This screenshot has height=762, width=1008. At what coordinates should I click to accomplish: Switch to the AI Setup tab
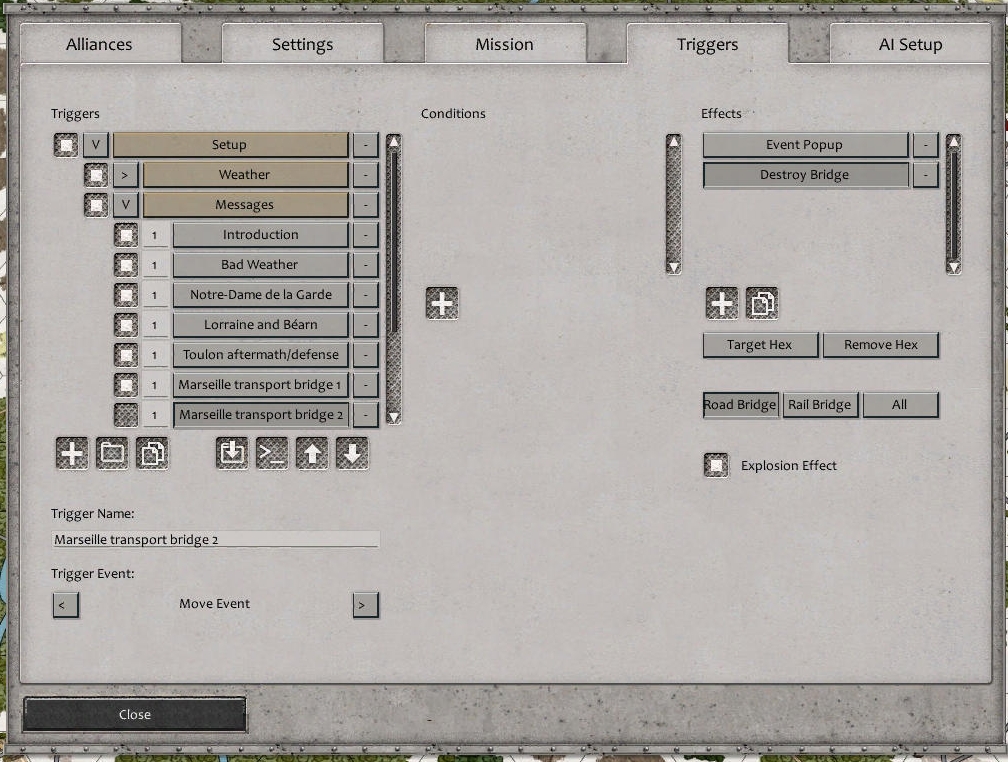tap(909, 44)
